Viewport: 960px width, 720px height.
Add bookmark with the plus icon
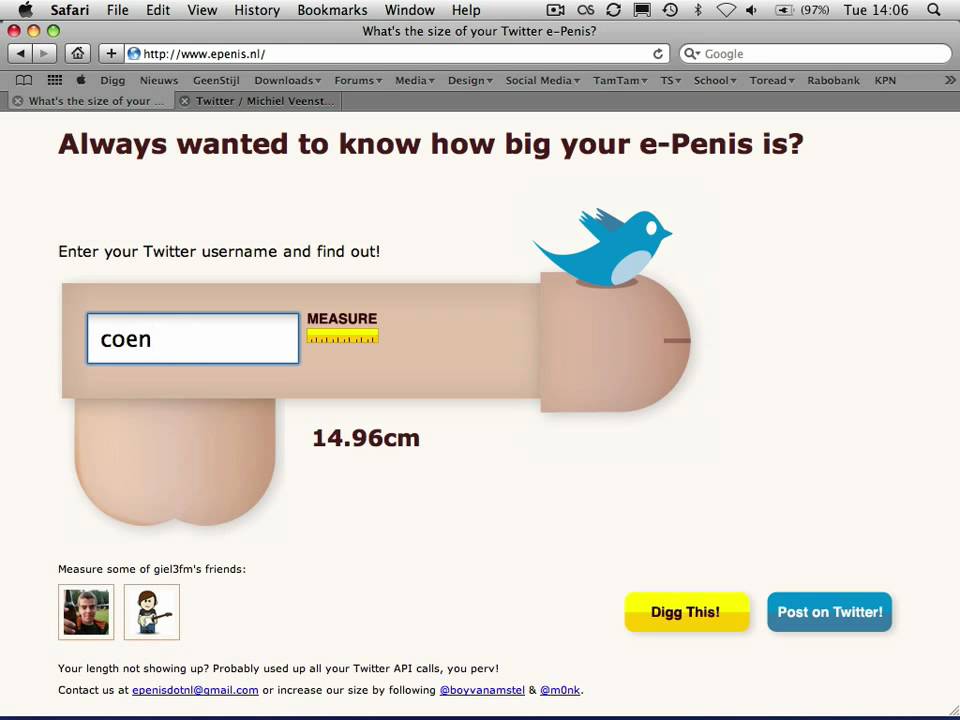111,54
